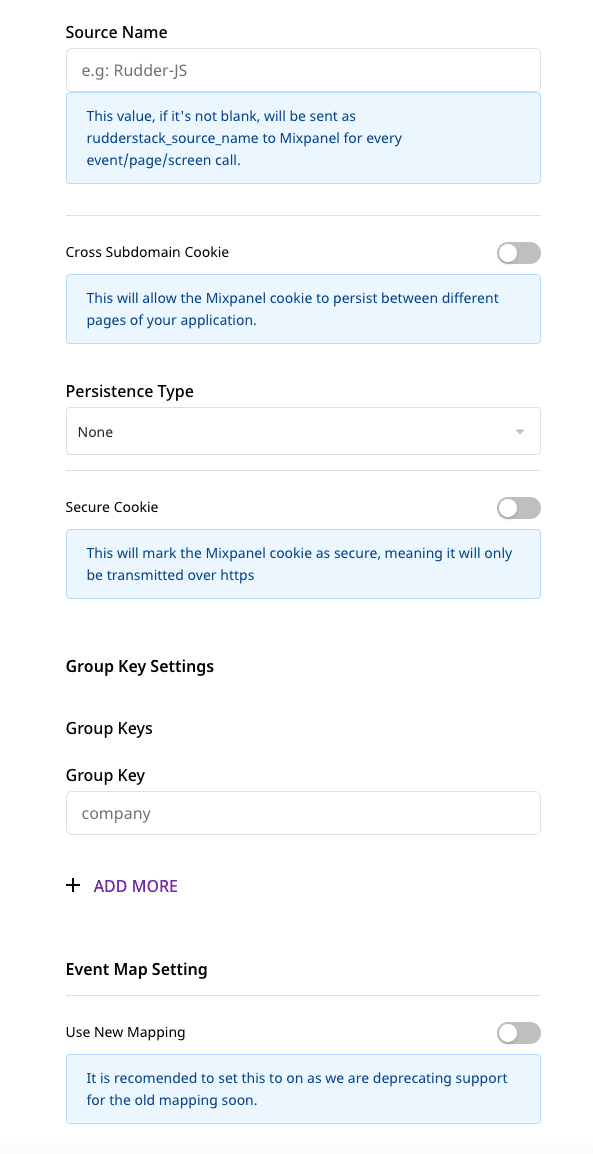Screen dimensions: 593x1154
Task: Click the Secure Cookie toggle switch handle
Action: (x=510, y=508)
